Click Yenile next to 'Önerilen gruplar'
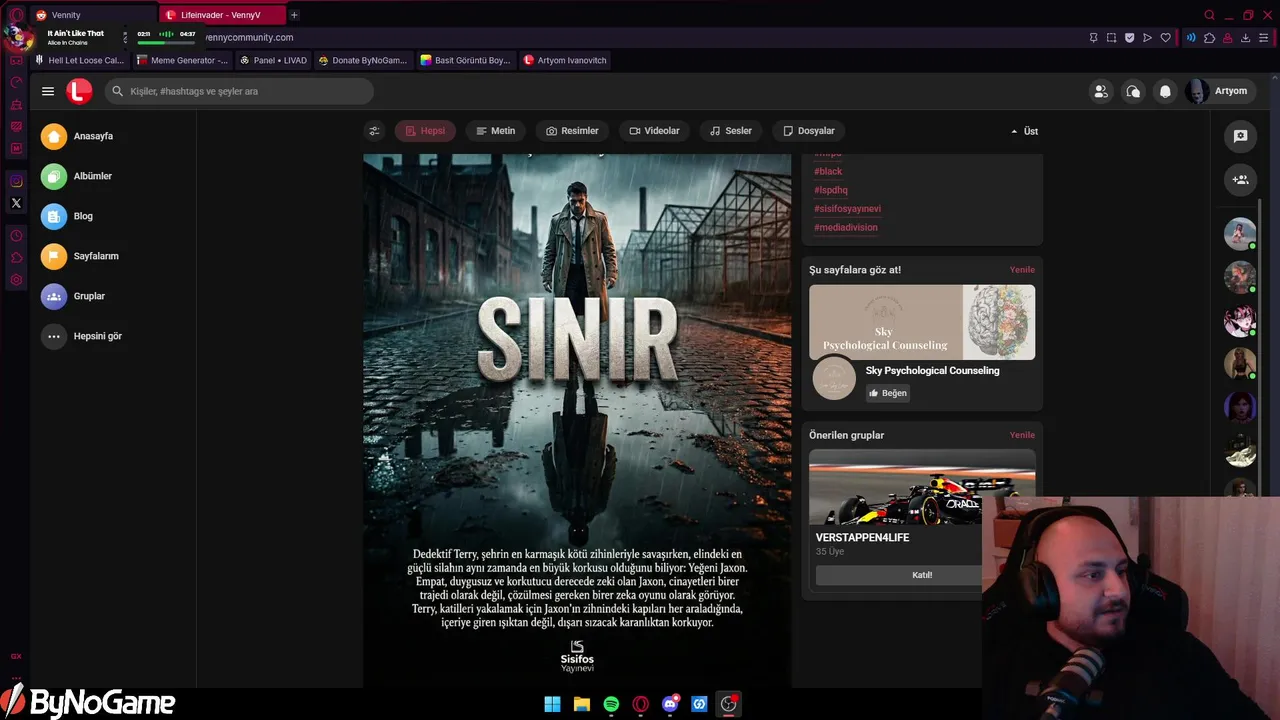This screenshot has width=1280, height=720. tap(1022, 435)
